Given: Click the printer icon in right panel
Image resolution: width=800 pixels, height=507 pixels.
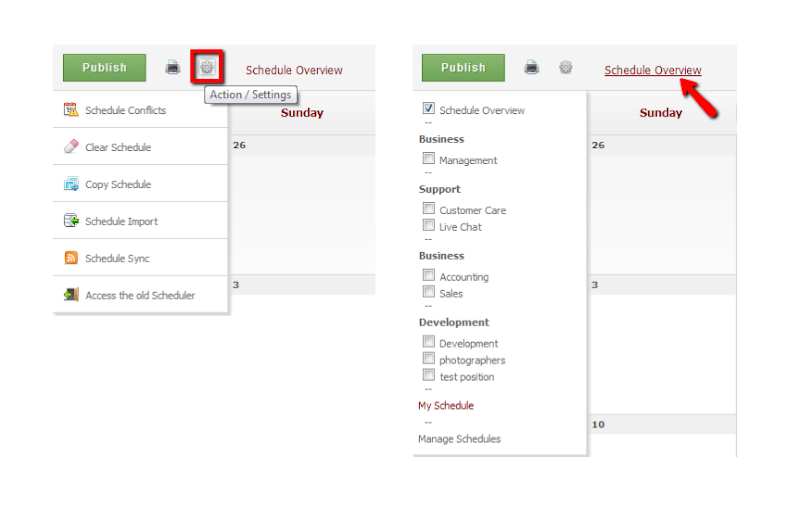Looking at the screenshot, I should click(532, 67).
